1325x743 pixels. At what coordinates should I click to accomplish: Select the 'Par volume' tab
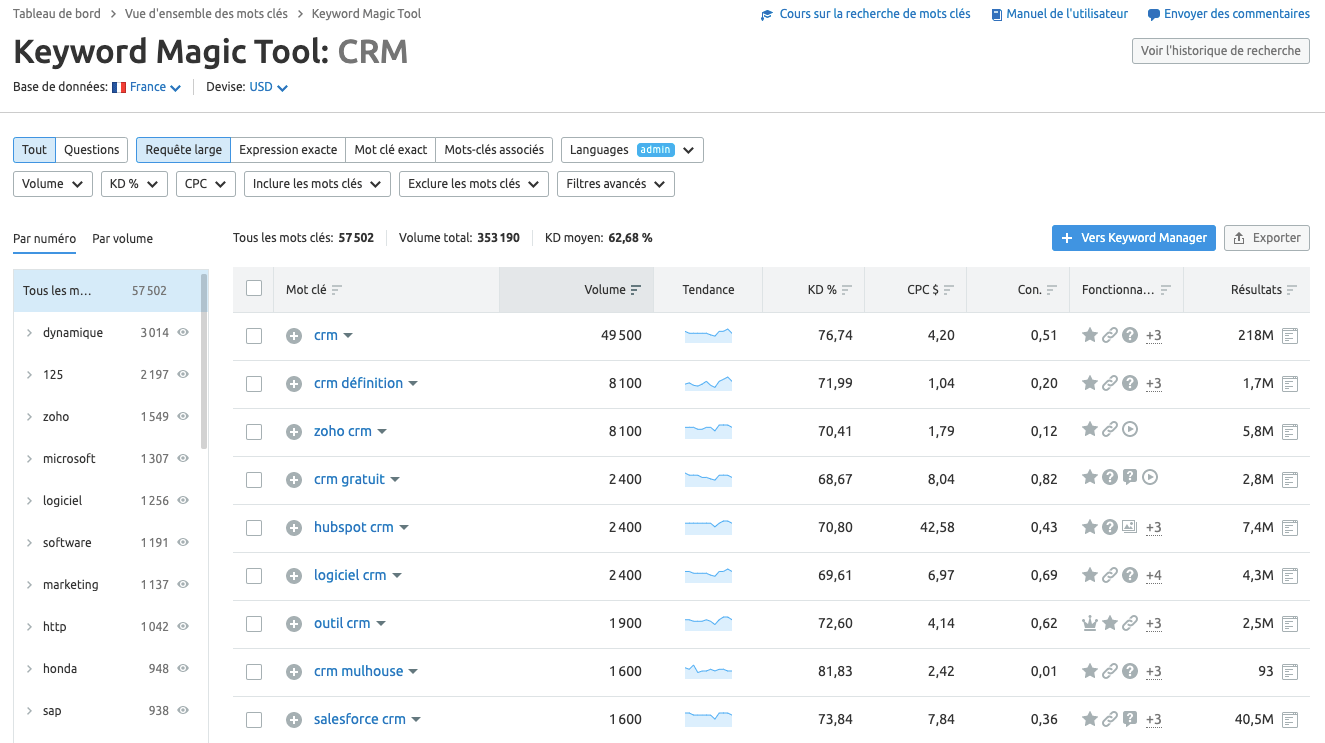point(122,239)
